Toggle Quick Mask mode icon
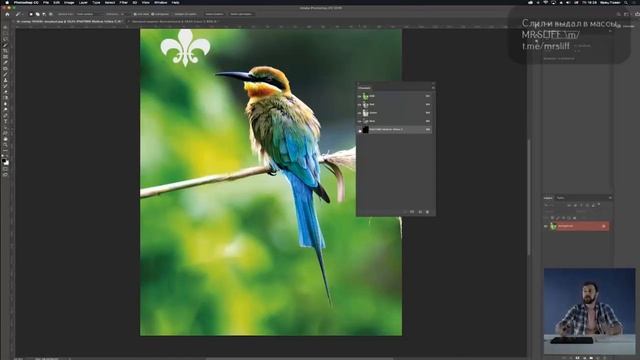640x360 pixels. (x=5, y=169)
